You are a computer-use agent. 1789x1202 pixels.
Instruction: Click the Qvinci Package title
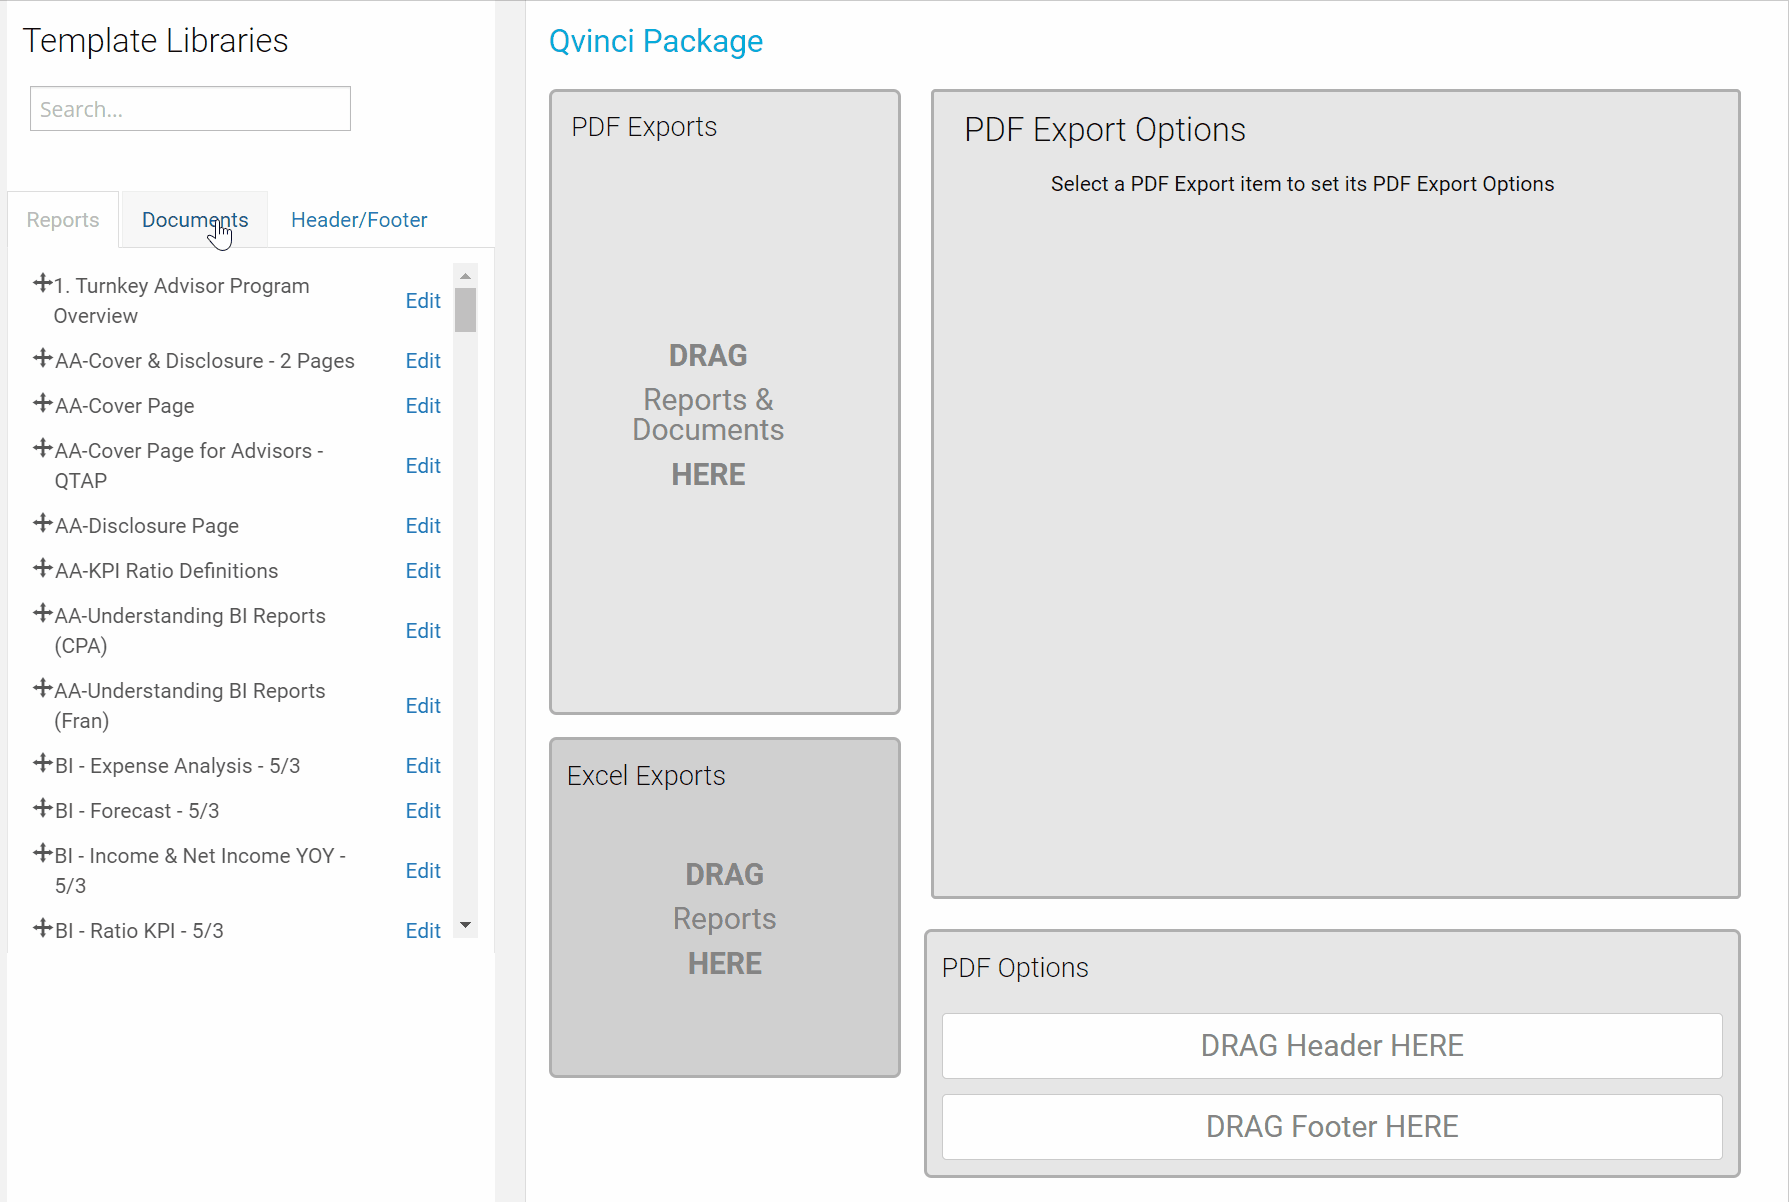[656, 41]
